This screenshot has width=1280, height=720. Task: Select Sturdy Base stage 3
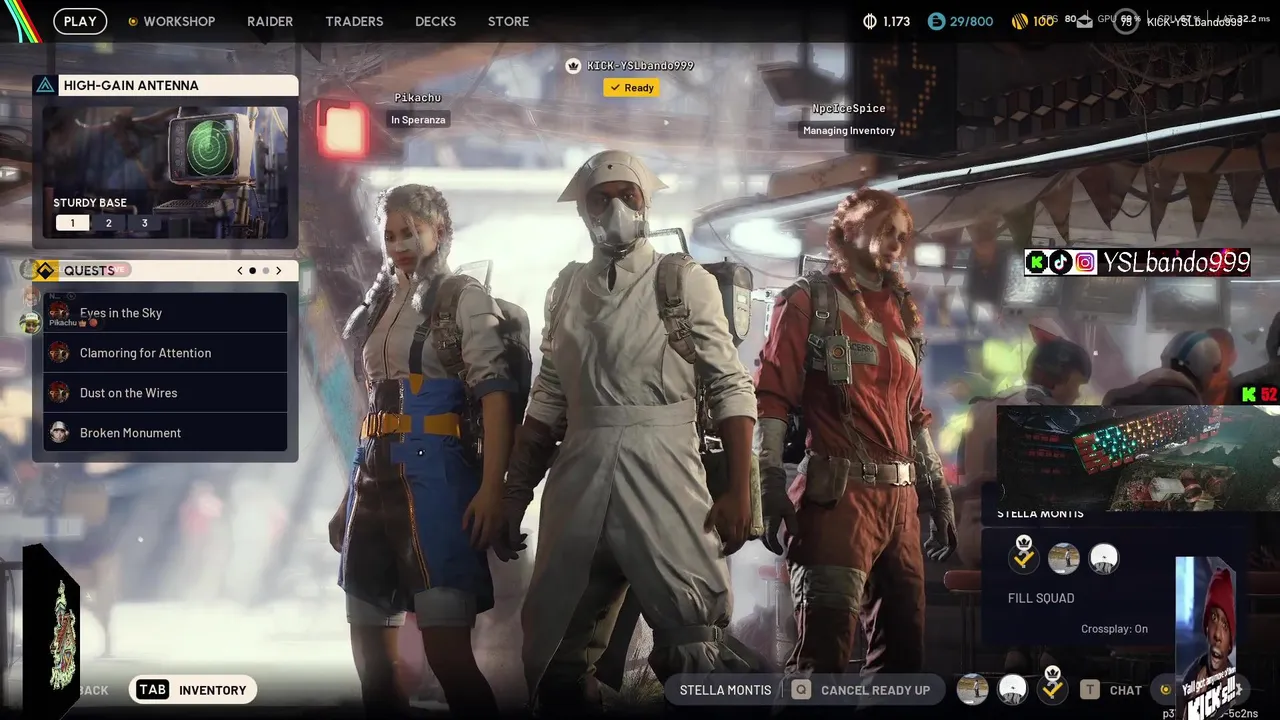click(x=144, y=223)
